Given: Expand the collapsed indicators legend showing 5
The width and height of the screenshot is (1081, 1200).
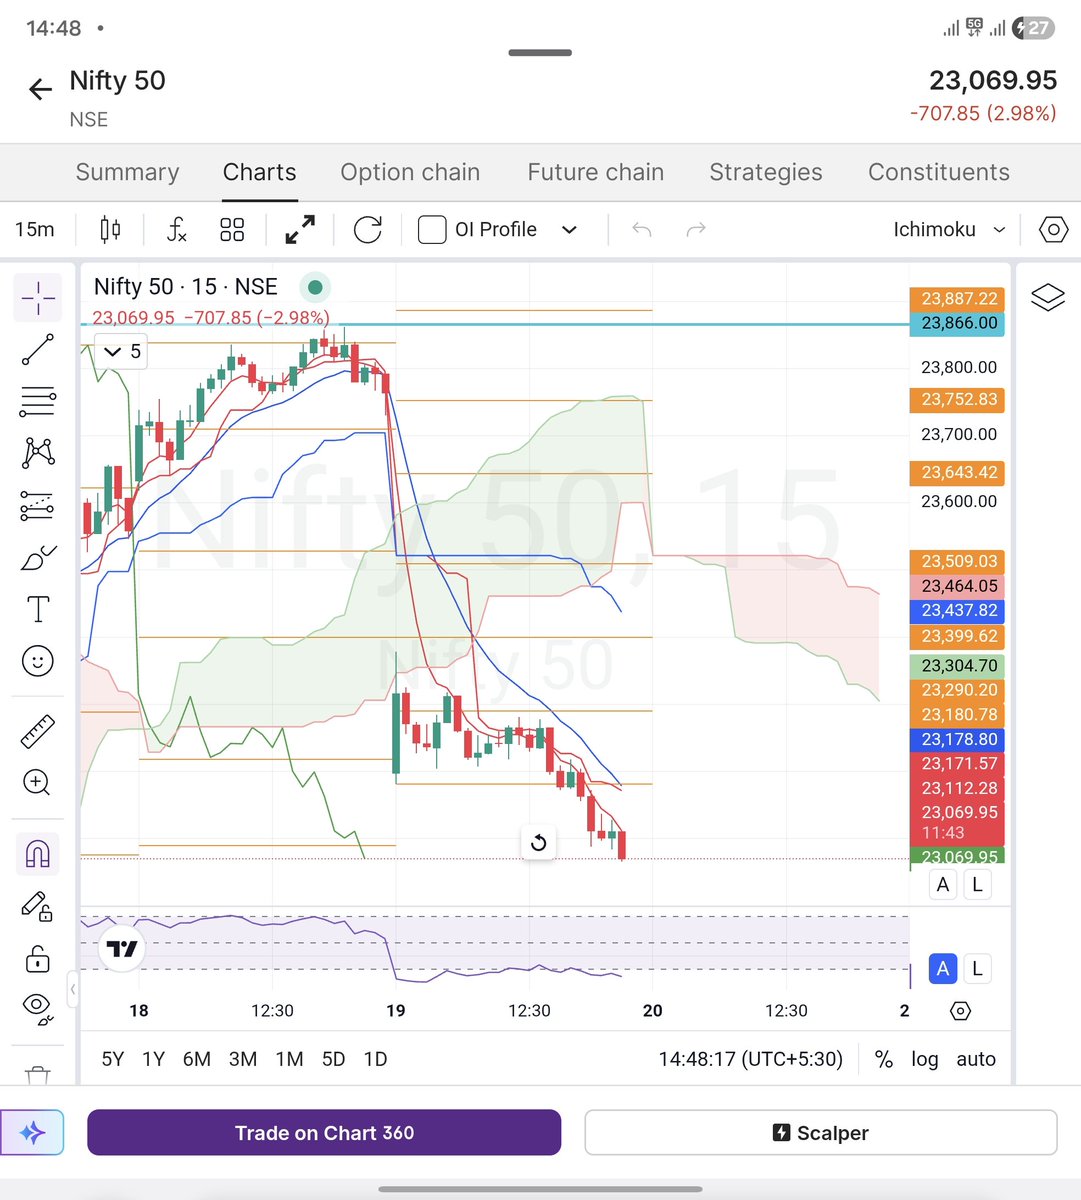Looking at the screenshot, I should pyautogui.click(x=123, y=352).
